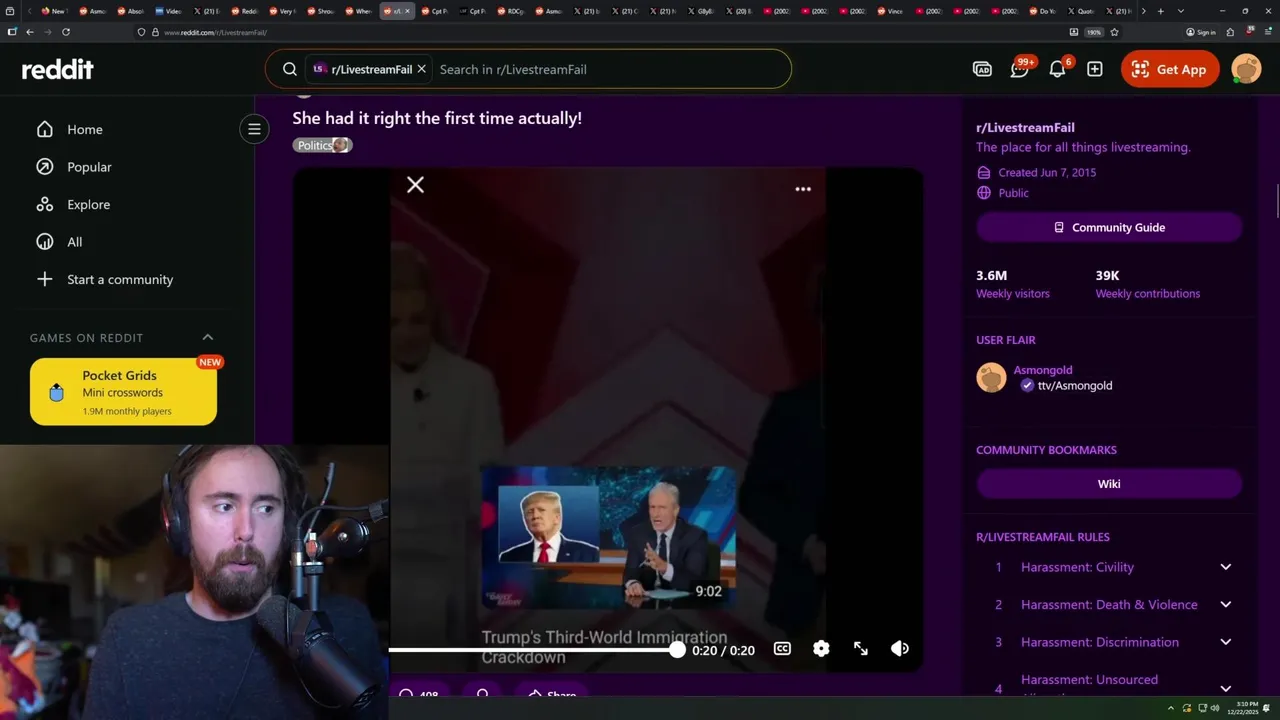This screenshot has height=720, width=1280.
Task: Close the active reddit browser tab
Action: click(x=407, y=11)
